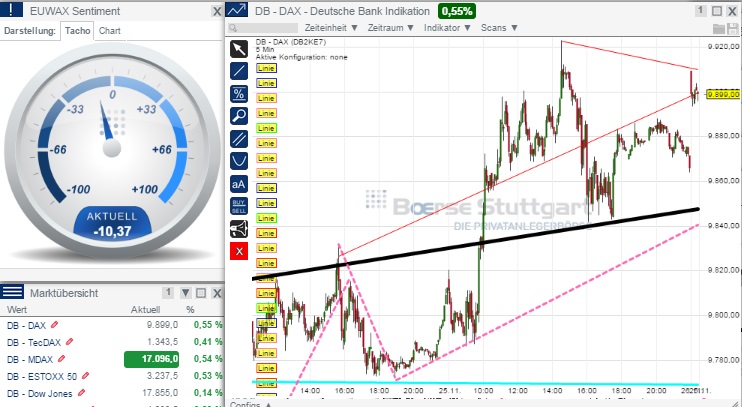742x407 pixels.
Task: Sort by the Wert column header
Action: [x=17, y=310]
